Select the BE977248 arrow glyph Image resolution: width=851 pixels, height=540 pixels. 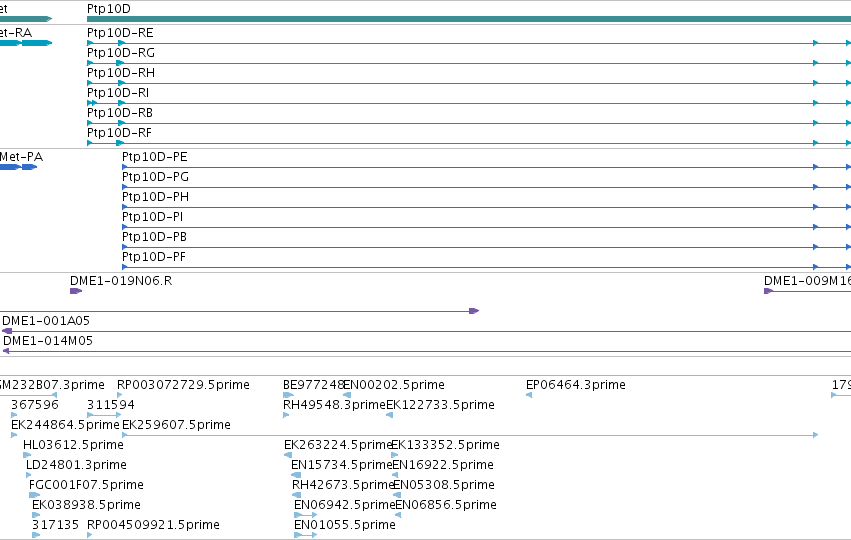pos(288,395)
